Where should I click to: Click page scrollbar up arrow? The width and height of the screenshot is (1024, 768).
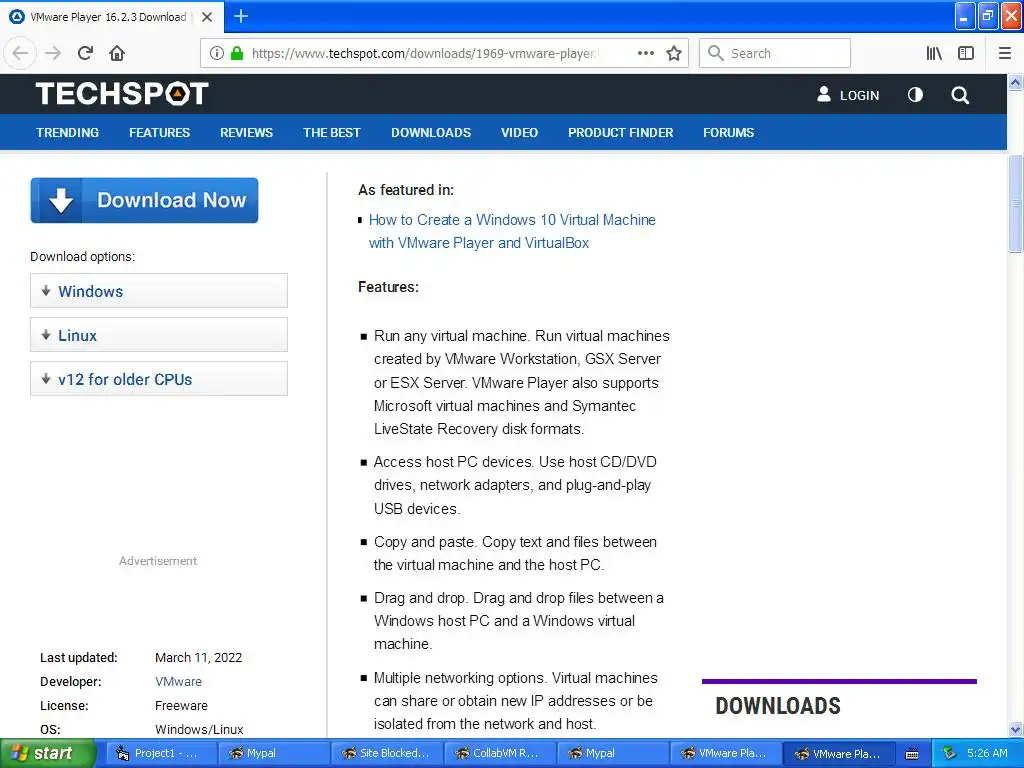point(1015,82)
